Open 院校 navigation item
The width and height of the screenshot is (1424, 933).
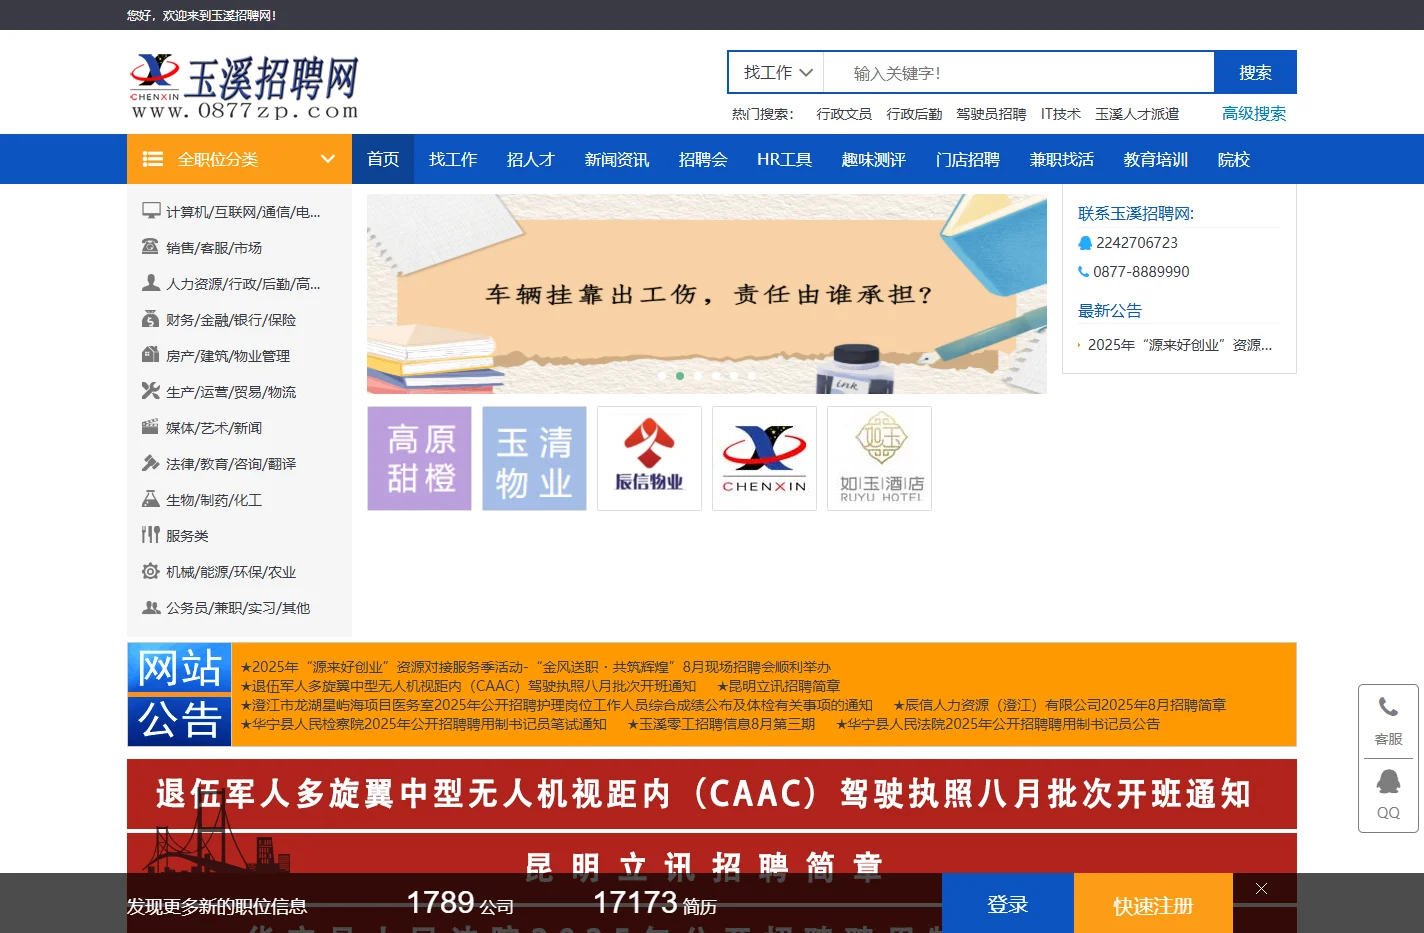(x=1234, y=159)
